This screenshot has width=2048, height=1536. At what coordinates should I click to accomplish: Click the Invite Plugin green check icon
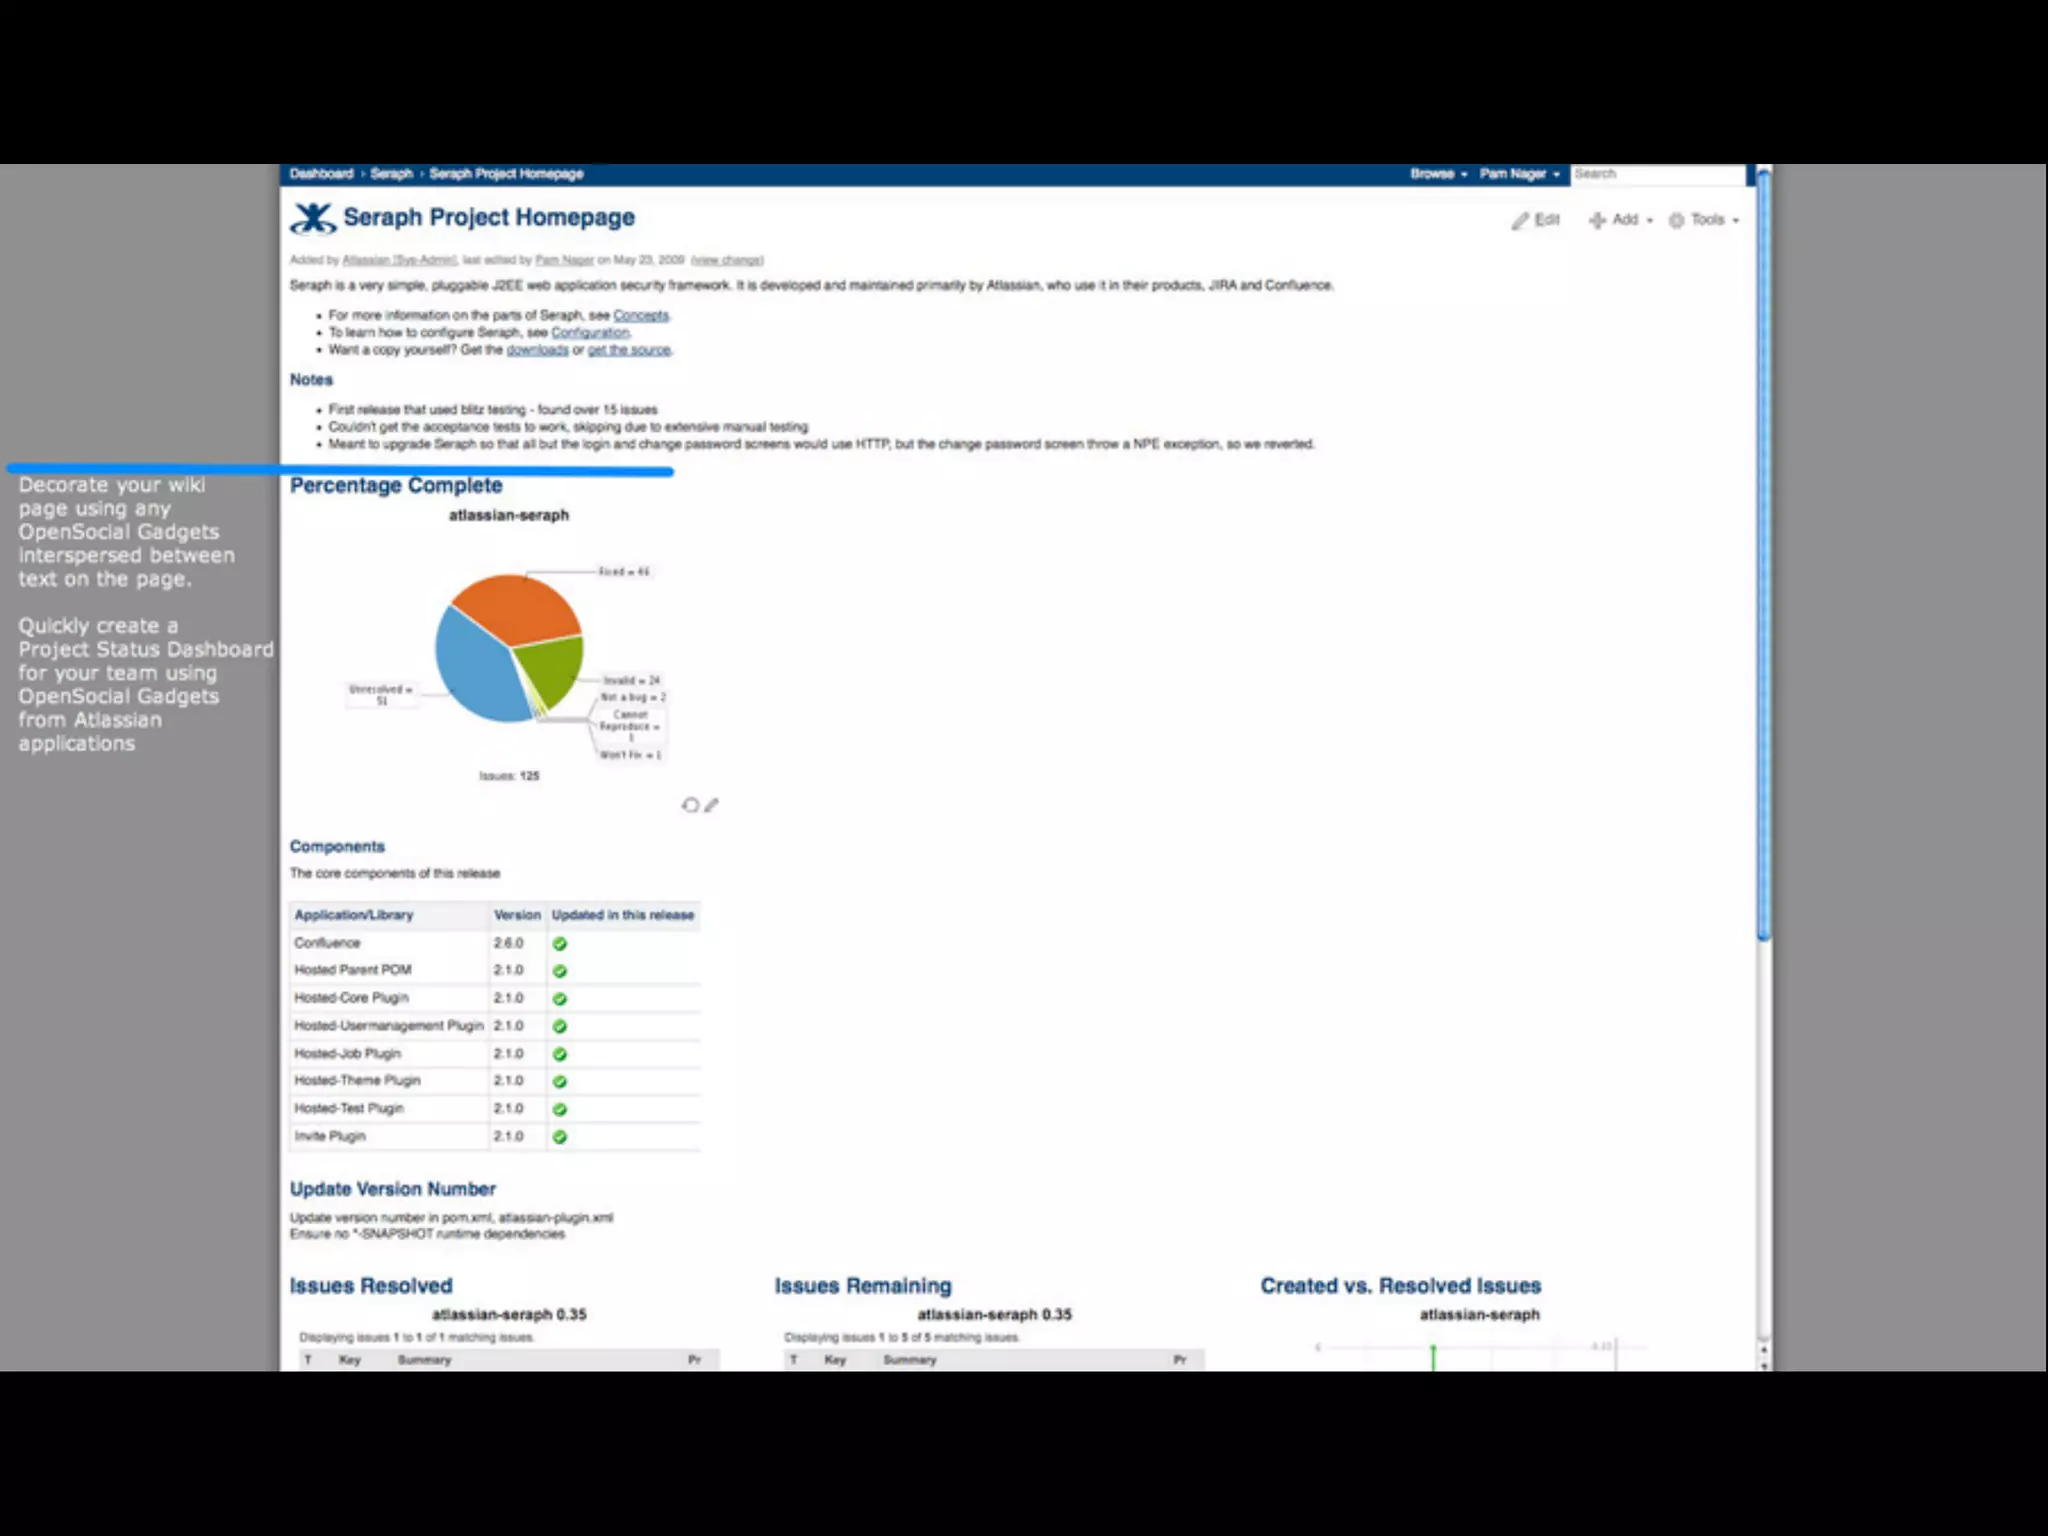click(560, 1137)
